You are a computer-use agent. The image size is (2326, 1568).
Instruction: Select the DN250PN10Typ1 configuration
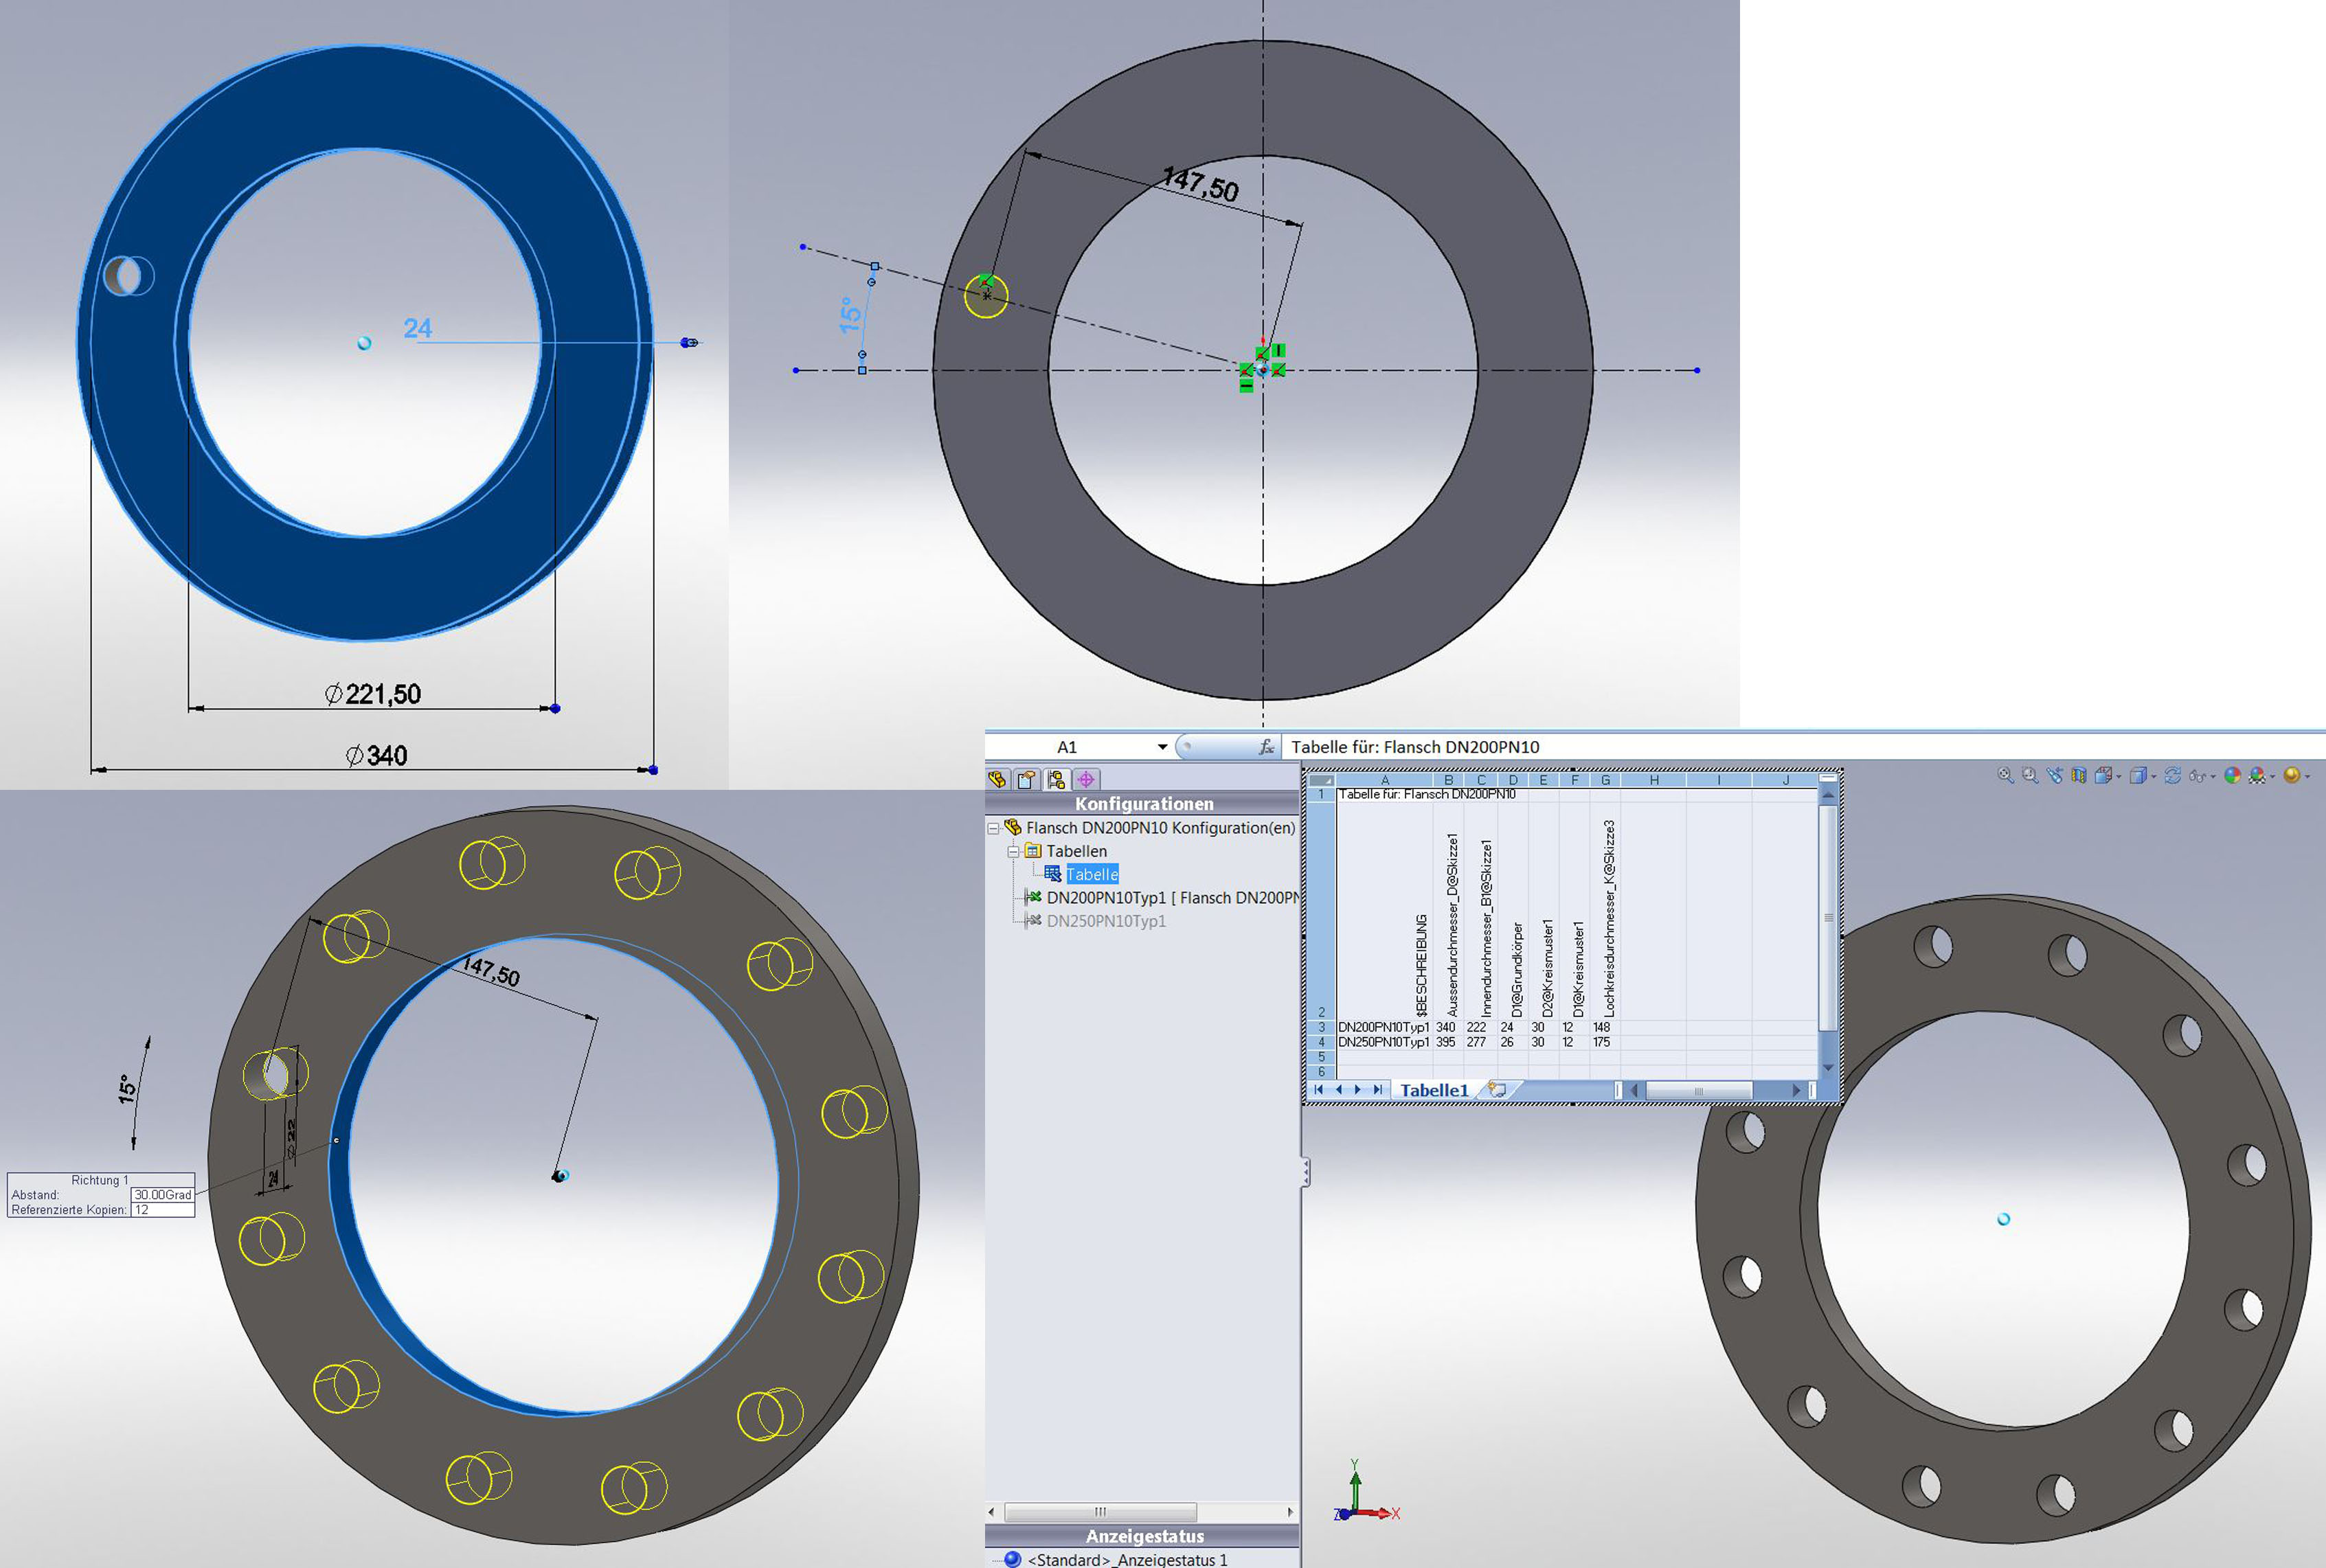tap(1106, 921)
